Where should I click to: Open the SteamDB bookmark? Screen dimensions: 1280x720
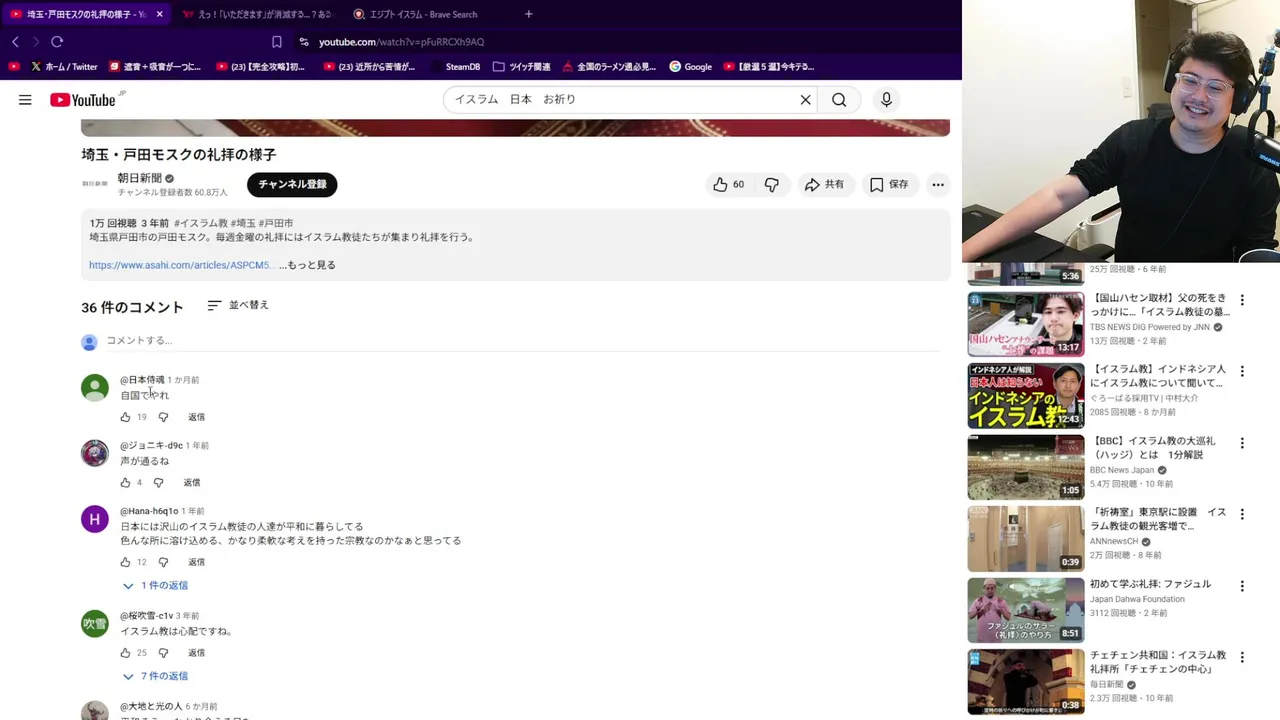454,67
